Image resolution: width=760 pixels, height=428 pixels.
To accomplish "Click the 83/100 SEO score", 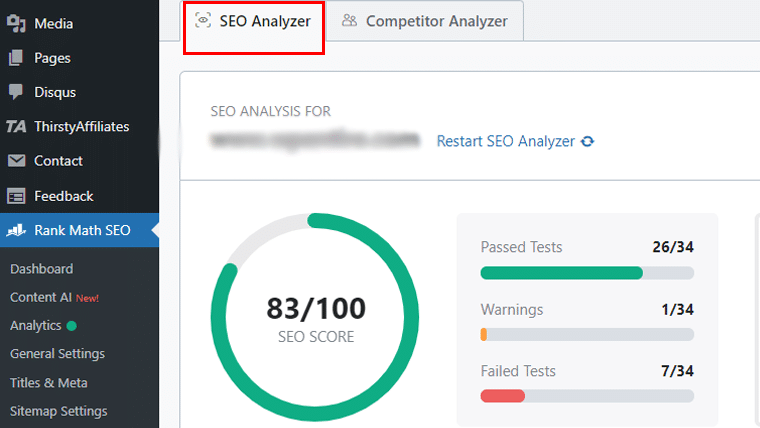I will coord(316,309).
